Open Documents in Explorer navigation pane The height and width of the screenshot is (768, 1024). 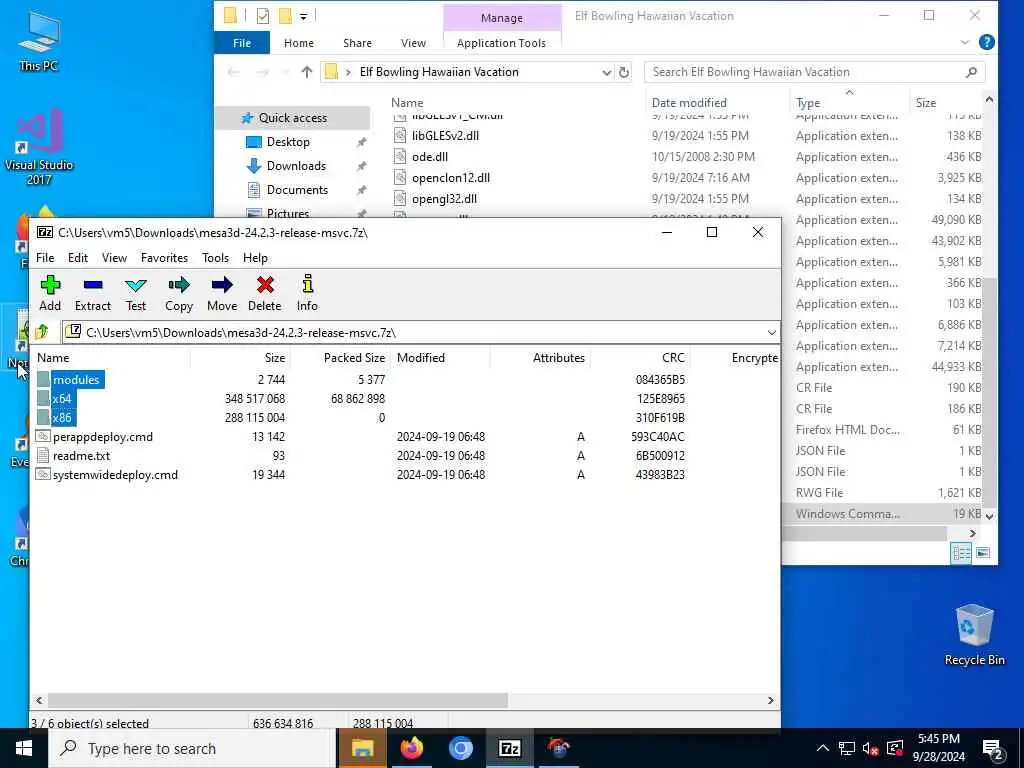click(297, 190)
